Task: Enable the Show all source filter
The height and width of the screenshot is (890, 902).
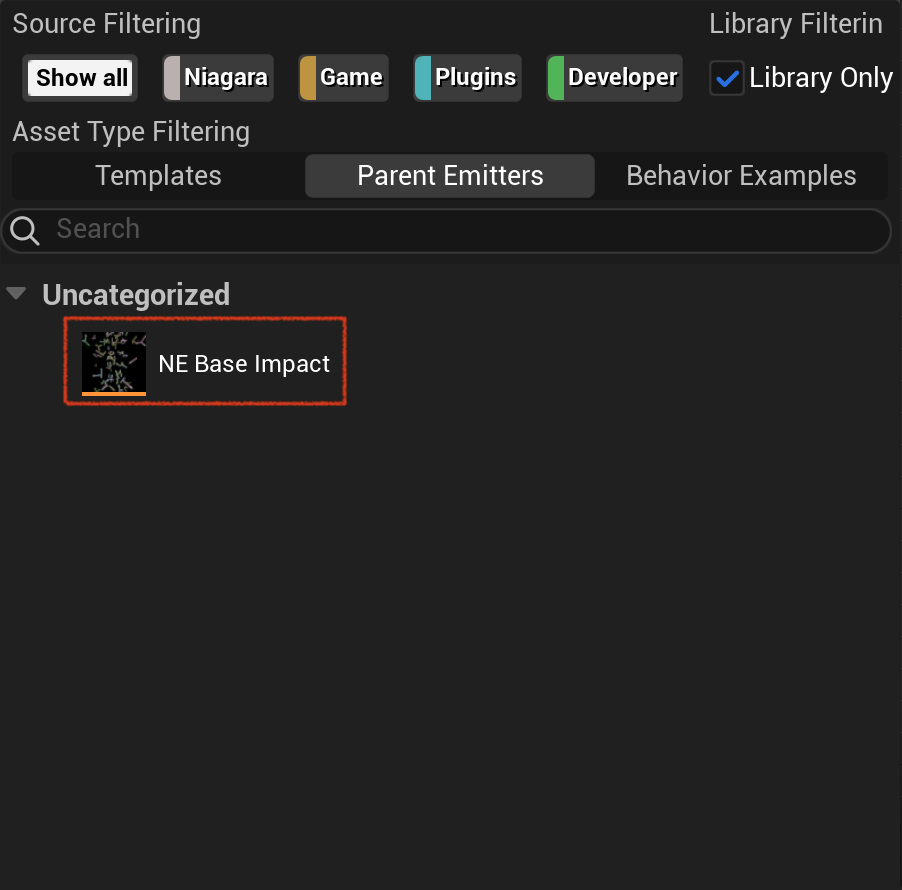Action: [x=80, y=78]
